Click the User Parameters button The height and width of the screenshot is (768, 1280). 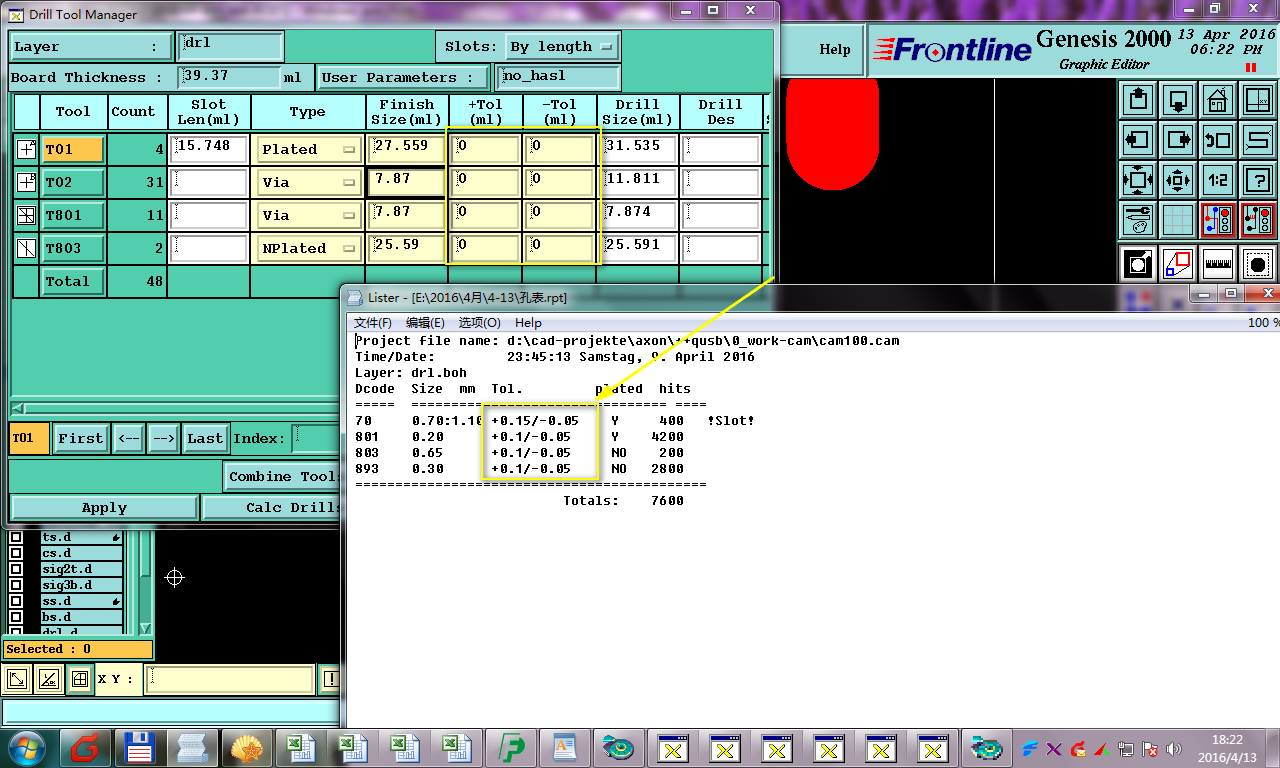tap(403, 77)
